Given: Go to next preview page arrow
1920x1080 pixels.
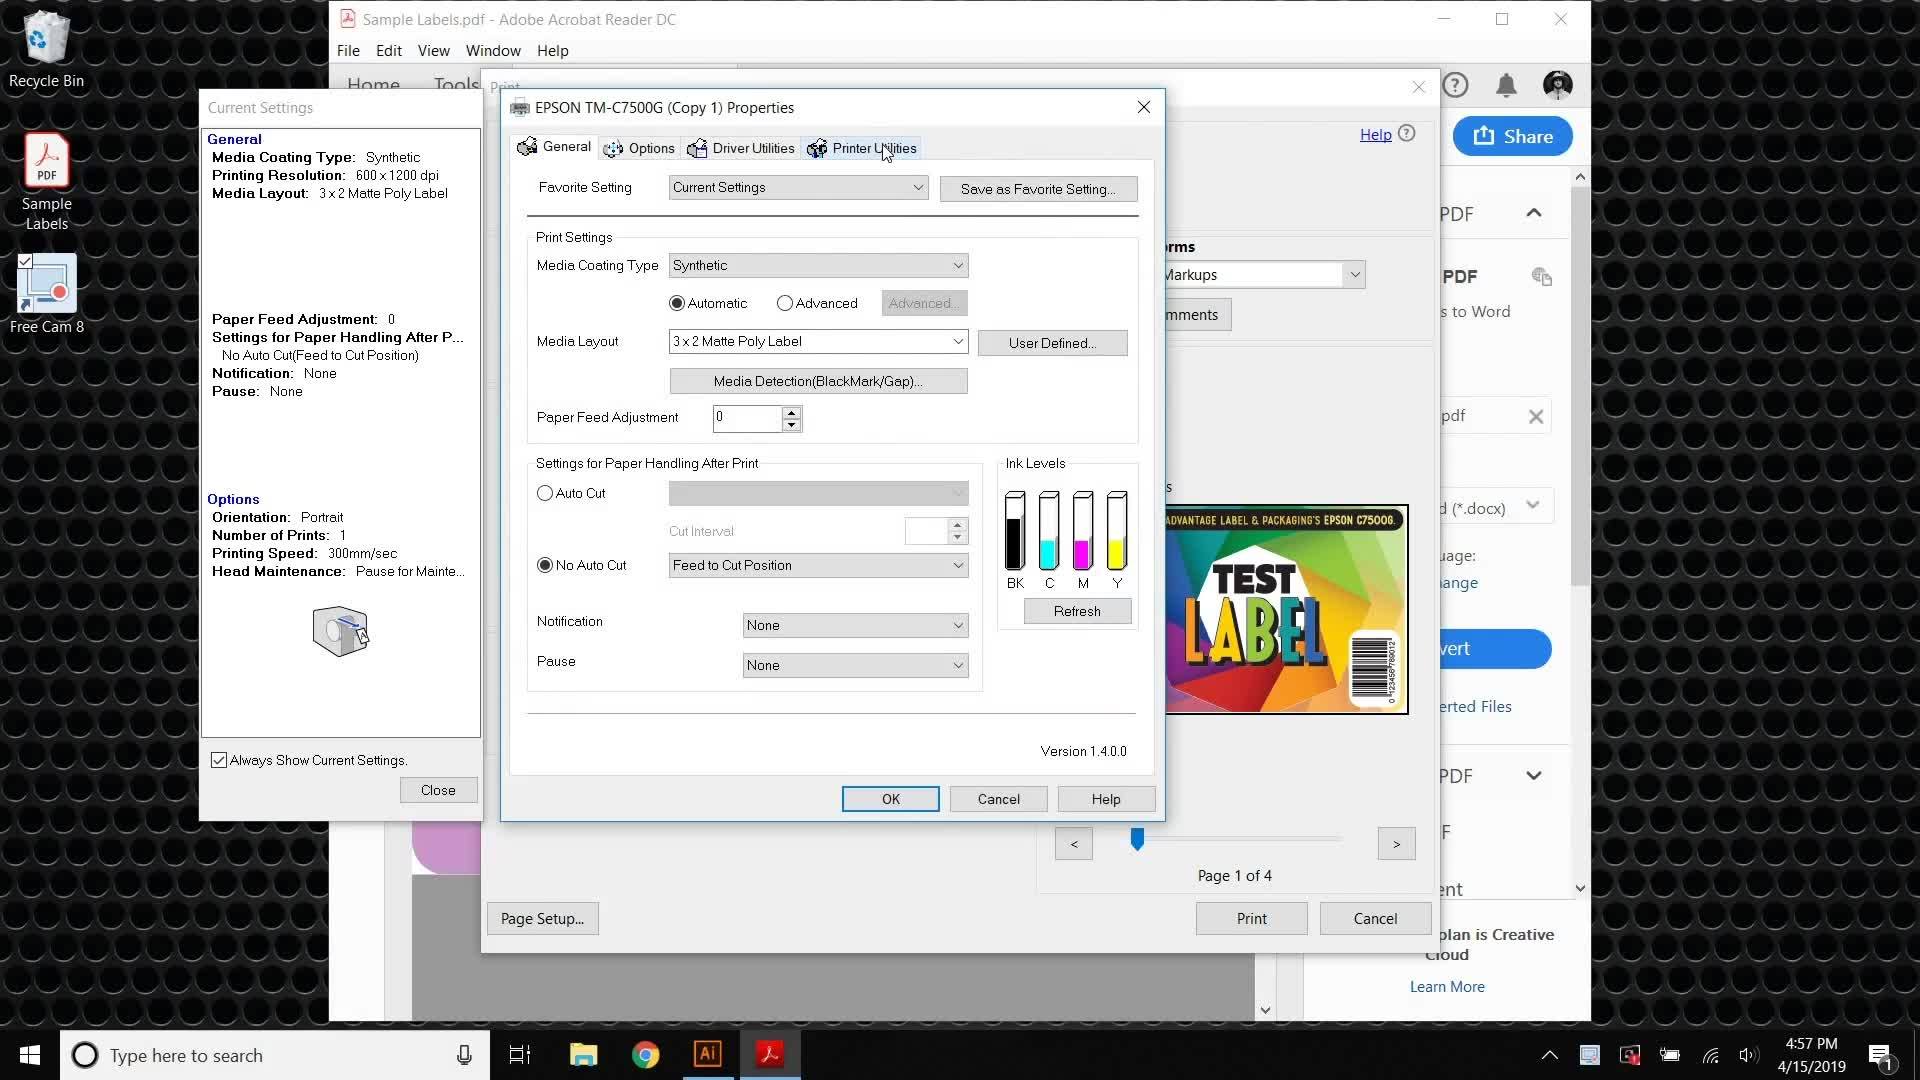Looking at the screenshot, I should (x=1396, y=844).
